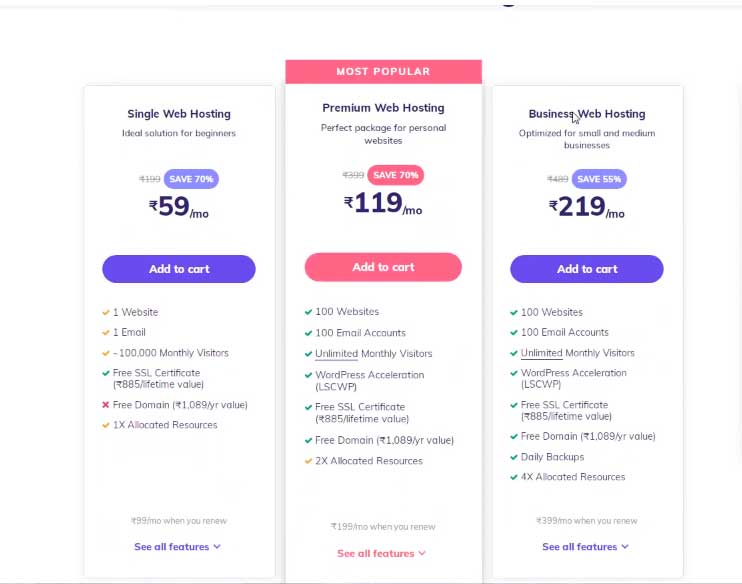Screen dimensions: 742x584
Task: Click the yellow checkmark beside 2X Allocated Resources
Action: pos(309,461)
